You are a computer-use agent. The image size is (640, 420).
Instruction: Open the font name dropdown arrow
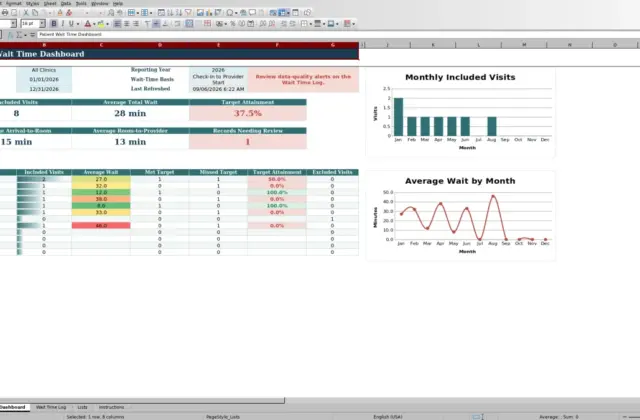13,24
